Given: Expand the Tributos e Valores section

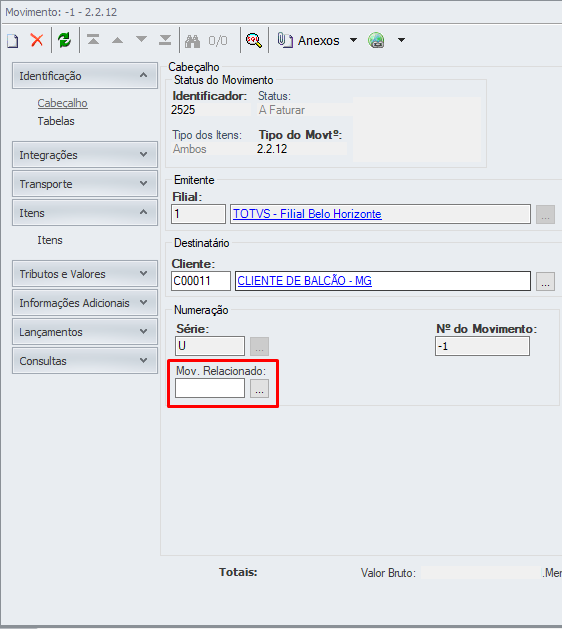Looking at the screenshot, I should [x=85, y=274].
